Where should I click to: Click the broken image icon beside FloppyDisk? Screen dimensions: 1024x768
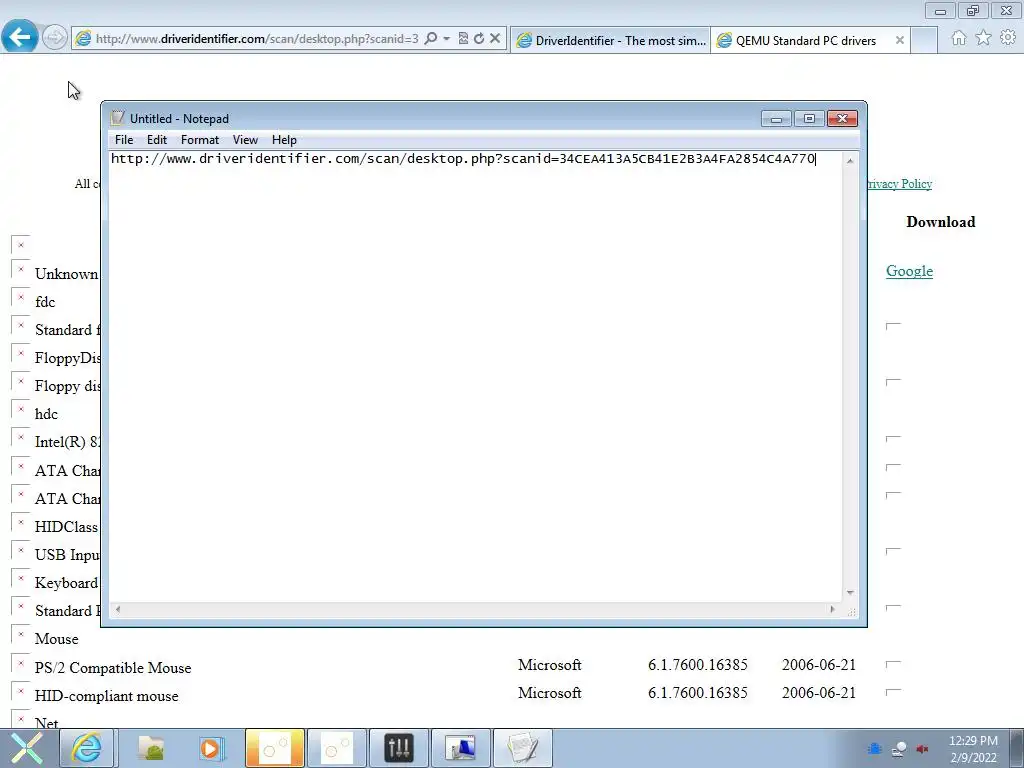coord(20,355)
